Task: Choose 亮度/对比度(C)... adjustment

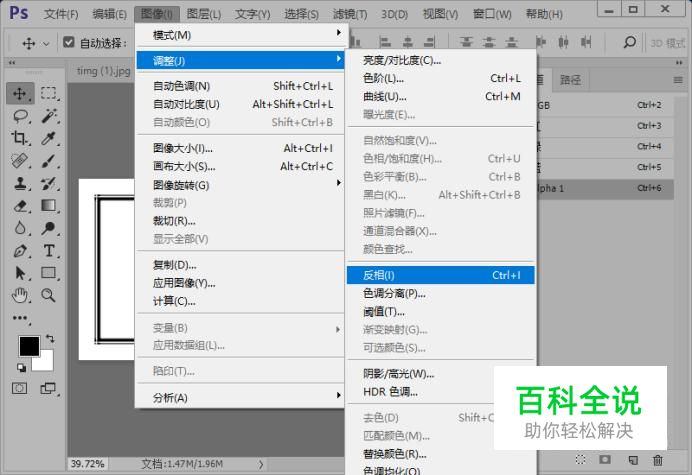Action: [x=440, y=60]
